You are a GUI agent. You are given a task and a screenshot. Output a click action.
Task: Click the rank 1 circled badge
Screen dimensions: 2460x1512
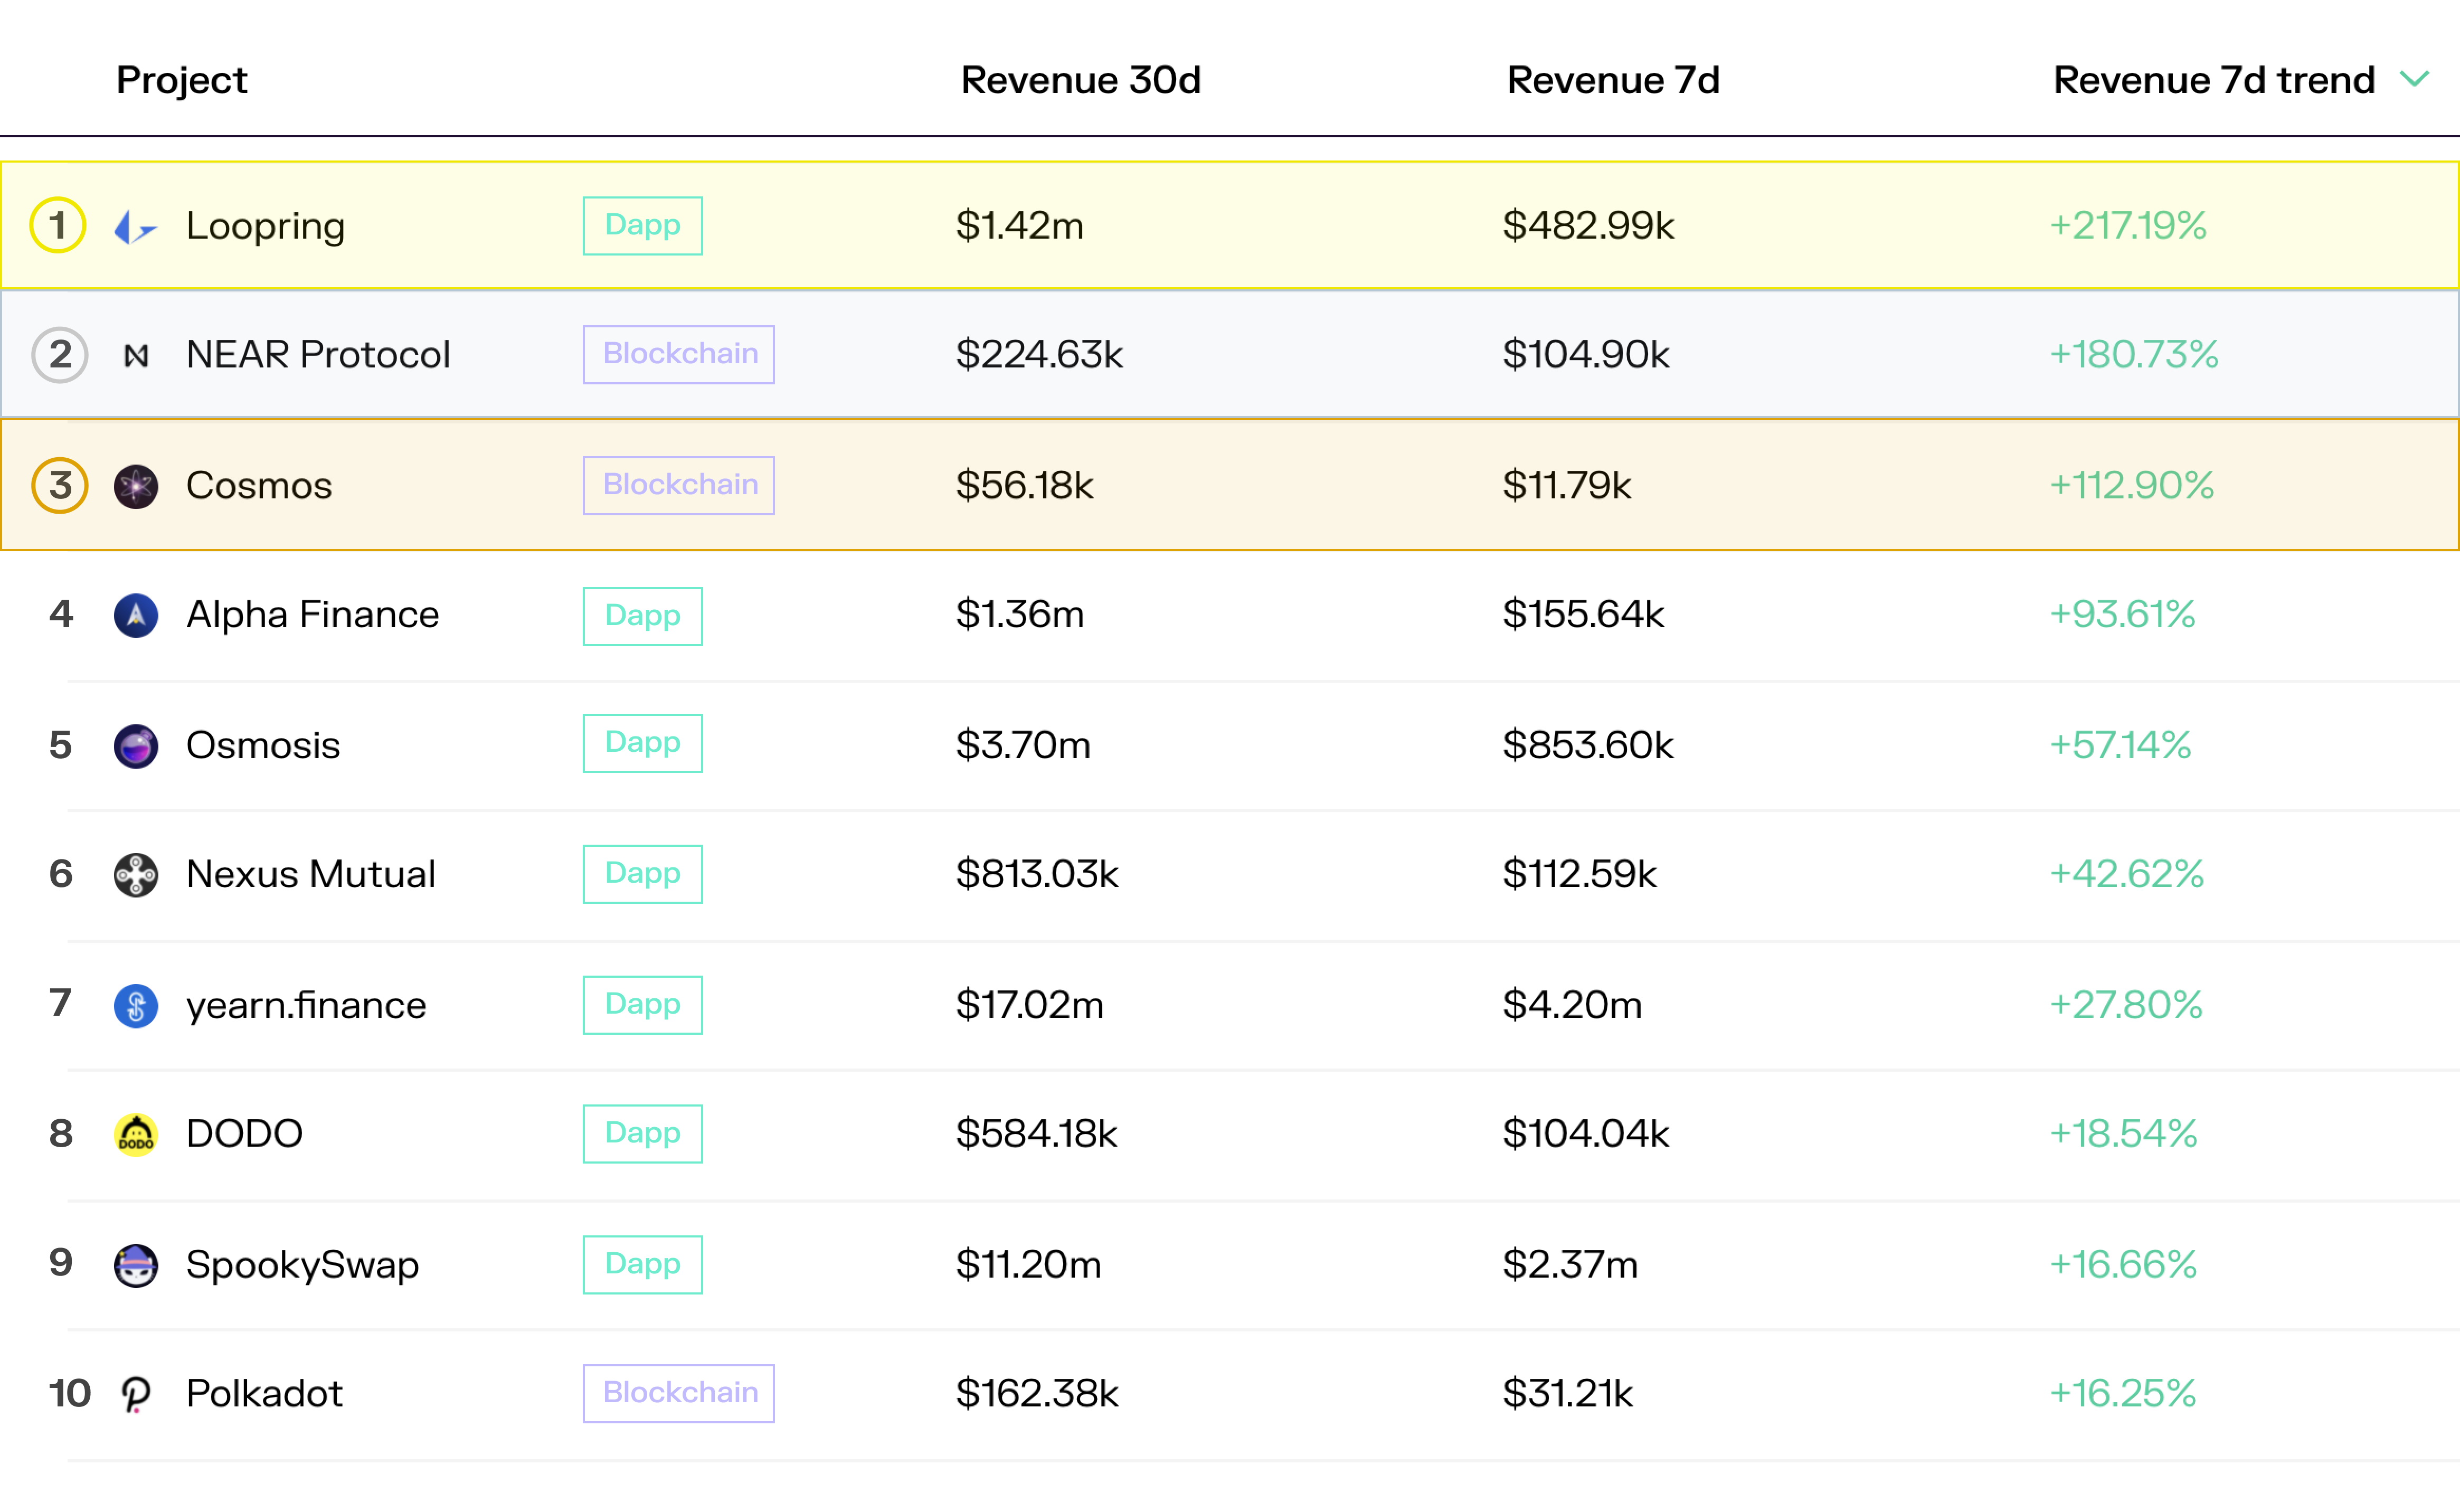click(58, 226)
